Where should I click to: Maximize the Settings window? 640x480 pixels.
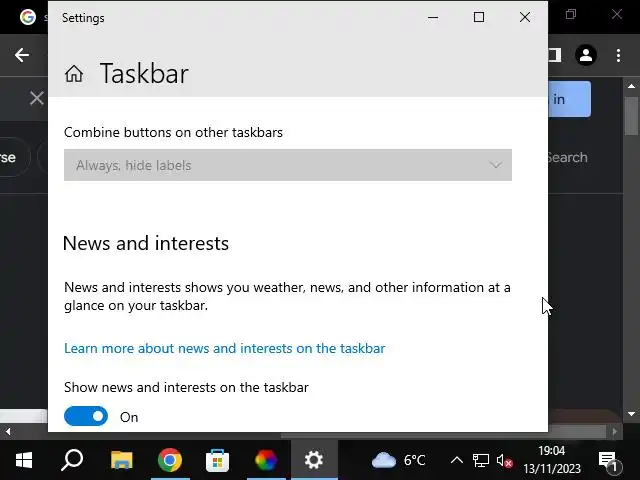coord(479,17)
